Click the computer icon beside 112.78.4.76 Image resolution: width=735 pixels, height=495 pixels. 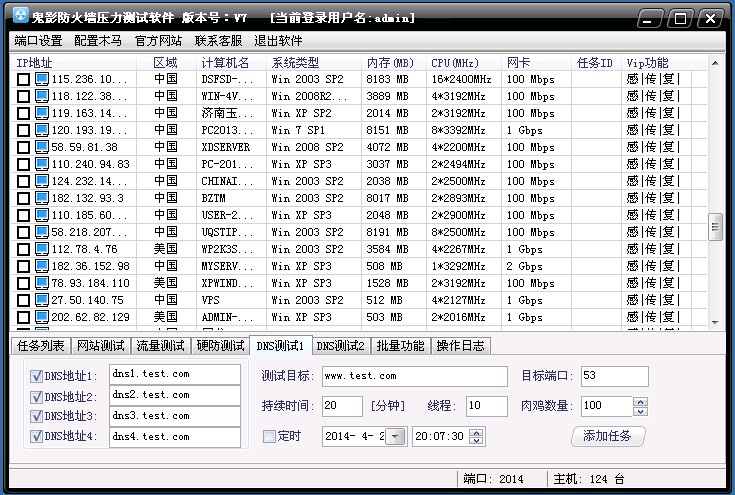(42, 249)
